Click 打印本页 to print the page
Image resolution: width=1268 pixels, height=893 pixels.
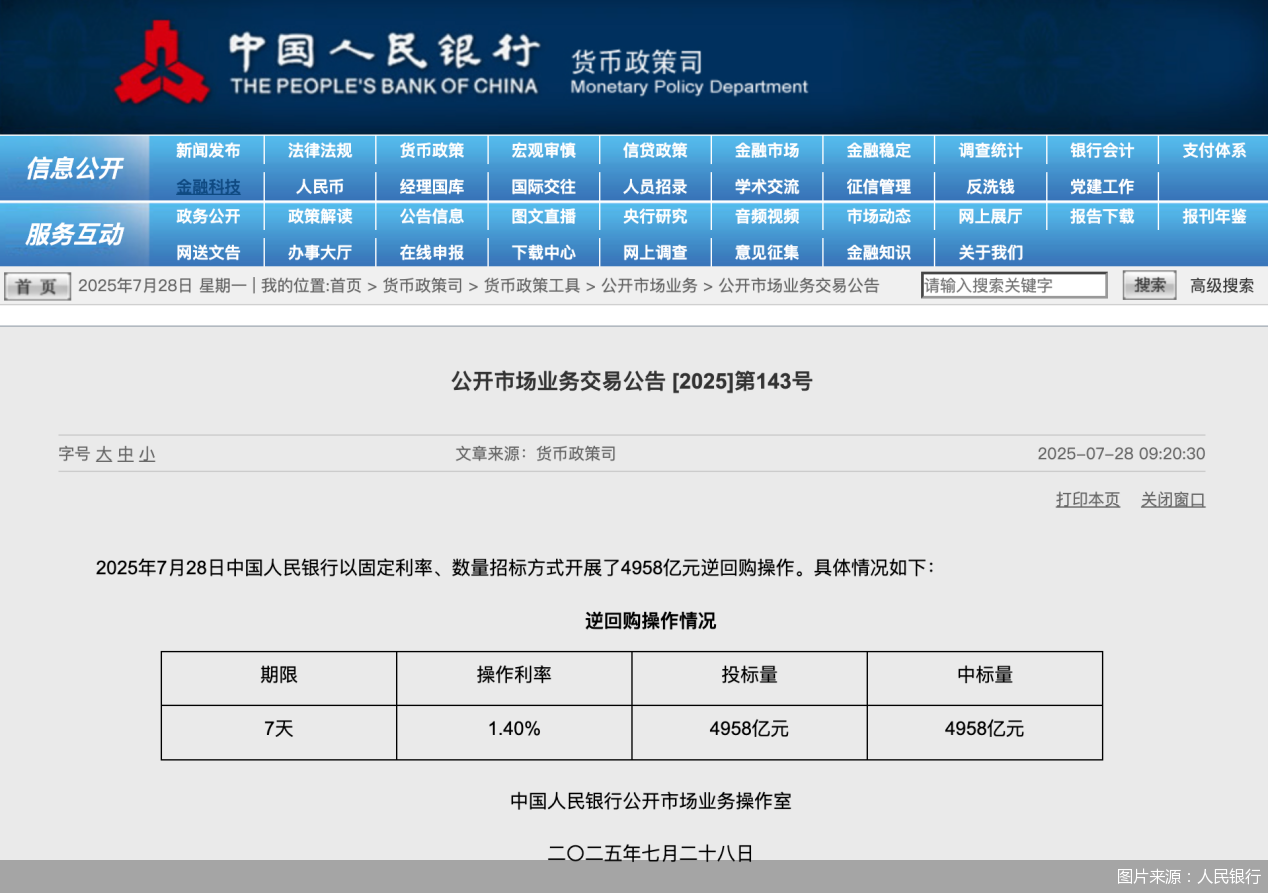(x=1088, y=500)
